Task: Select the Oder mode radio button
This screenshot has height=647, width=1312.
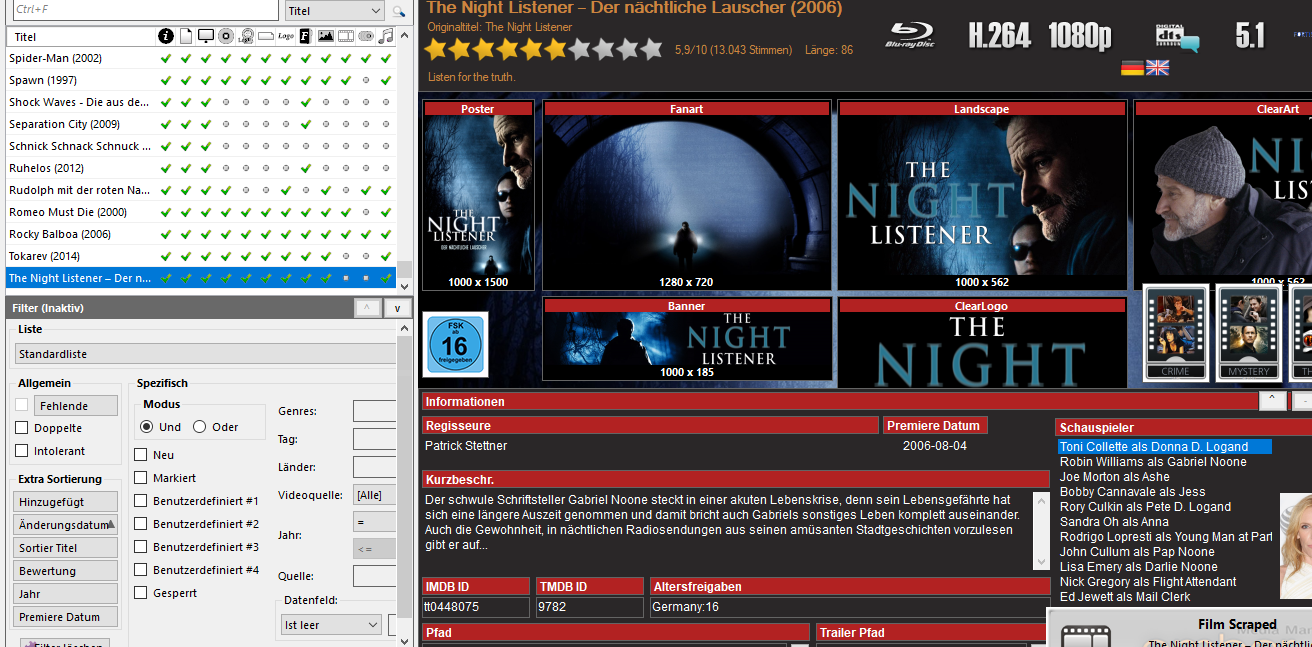Action: point(199,427)
